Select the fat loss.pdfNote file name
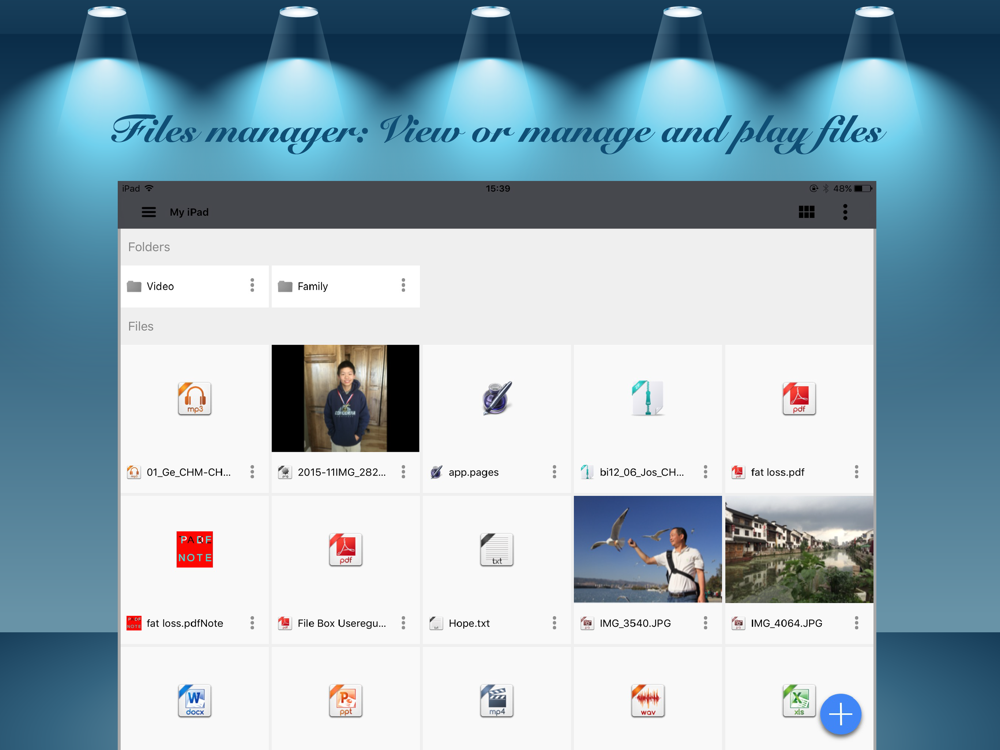This screenshot has width=1000, height=750. [185, 624]
